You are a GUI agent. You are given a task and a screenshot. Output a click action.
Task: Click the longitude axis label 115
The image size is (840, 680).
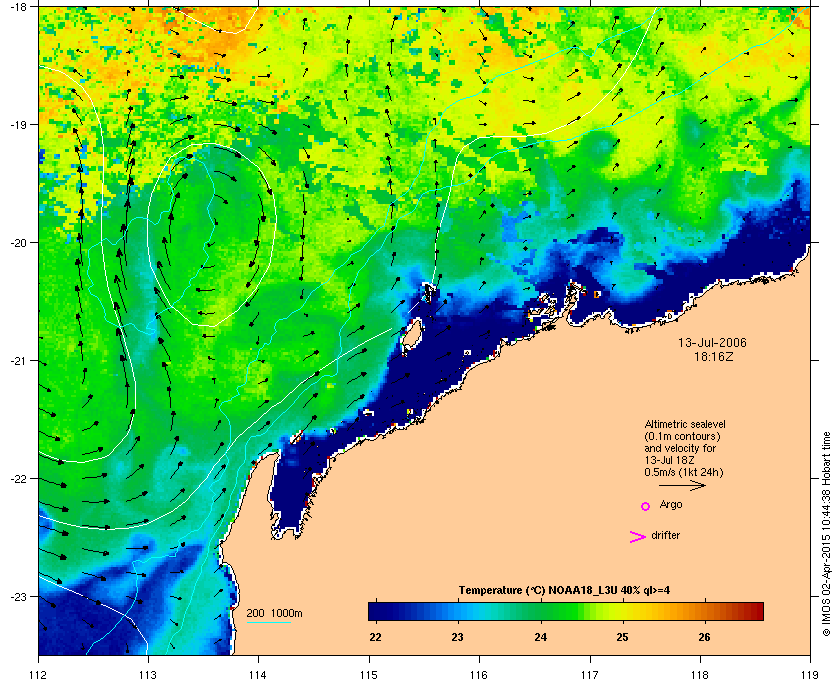point(369,674)
